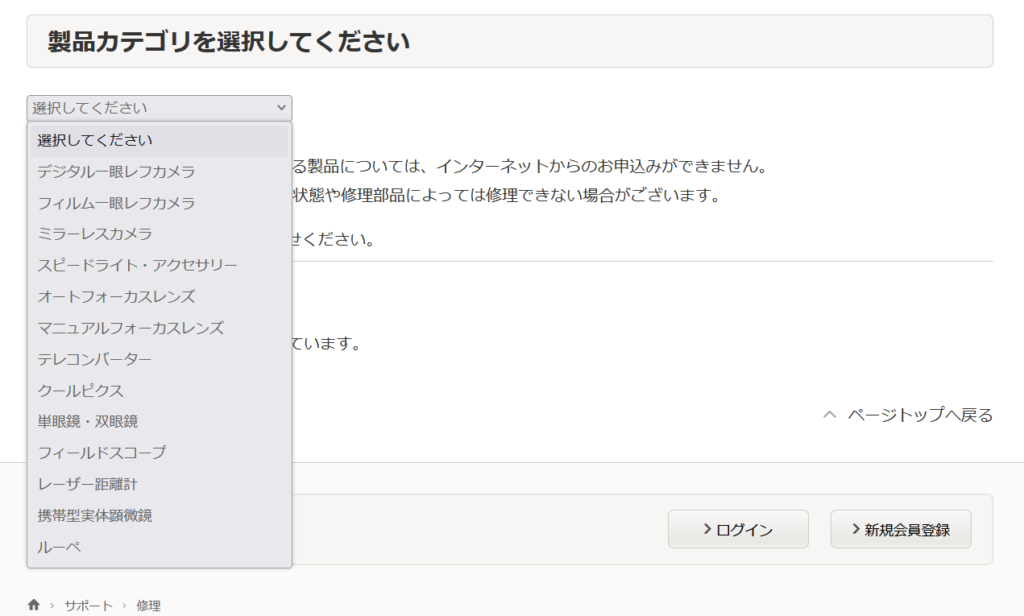Choose オートフォーカスレンズ category
Image resolution: width=1024 pixels, height=616 pixels.
116,297
